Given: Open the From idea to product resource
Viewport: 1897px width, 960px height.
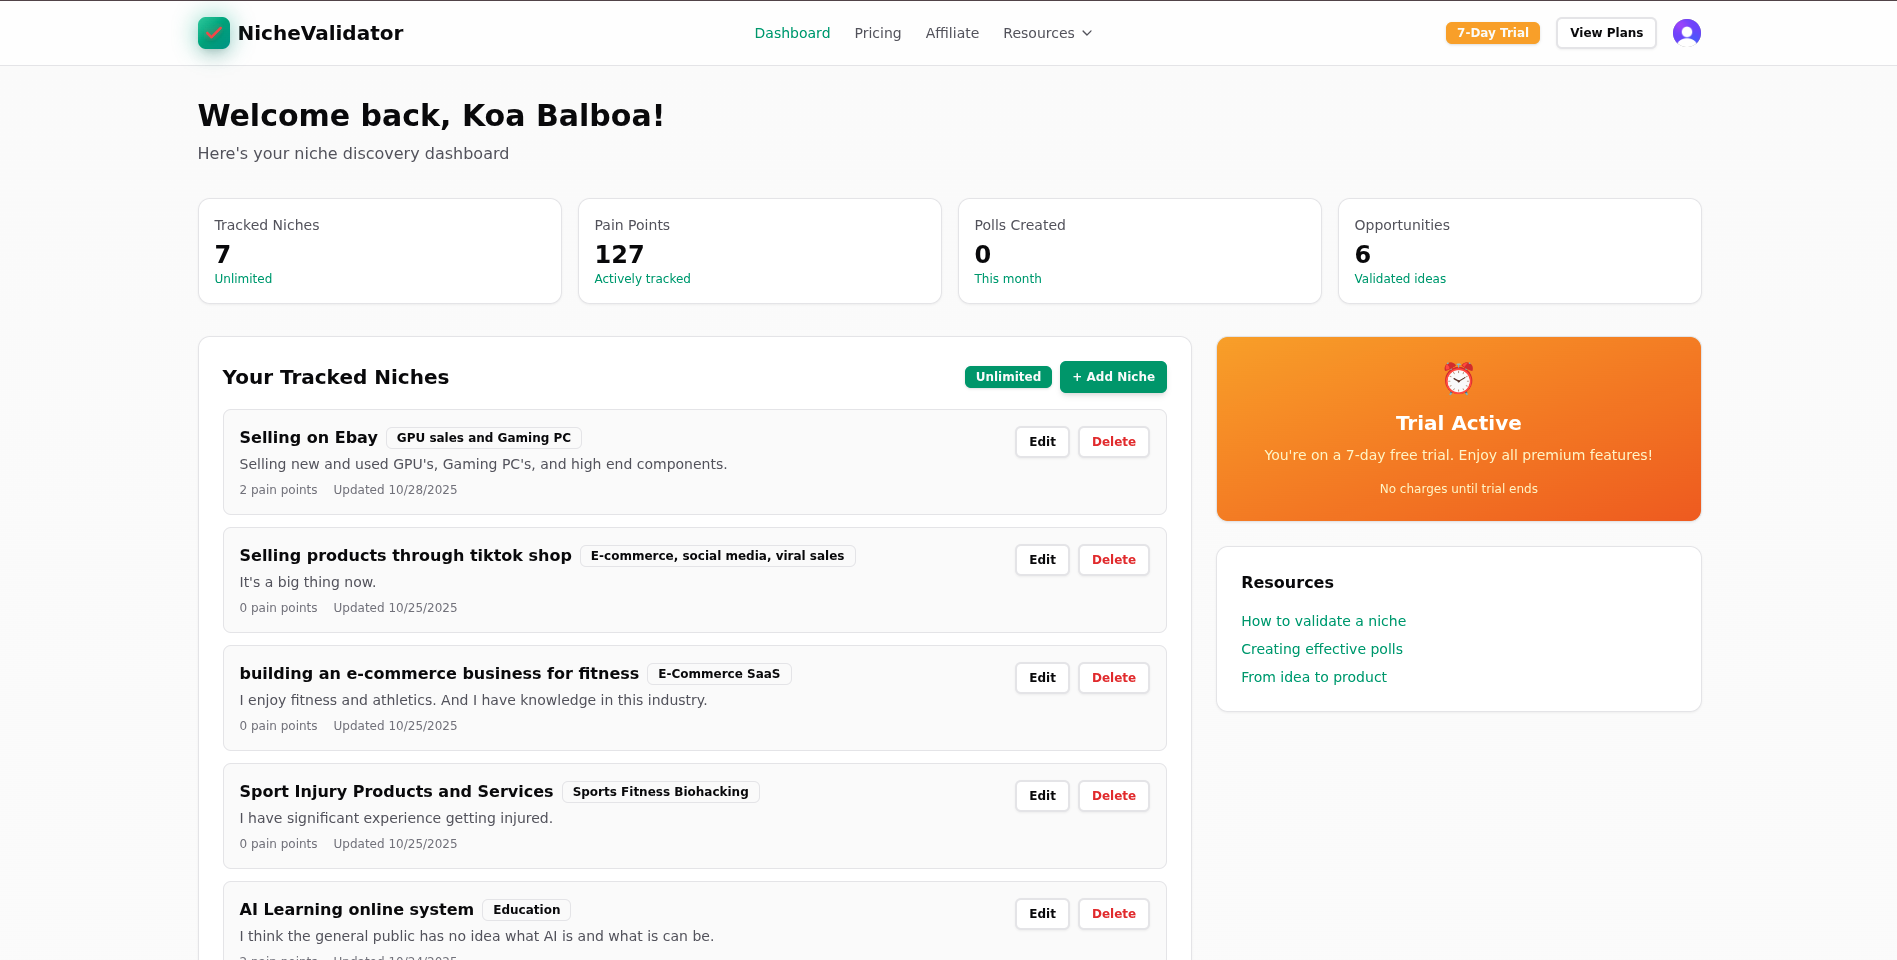Looking at the screenshot, I should tap(1313, 677).
